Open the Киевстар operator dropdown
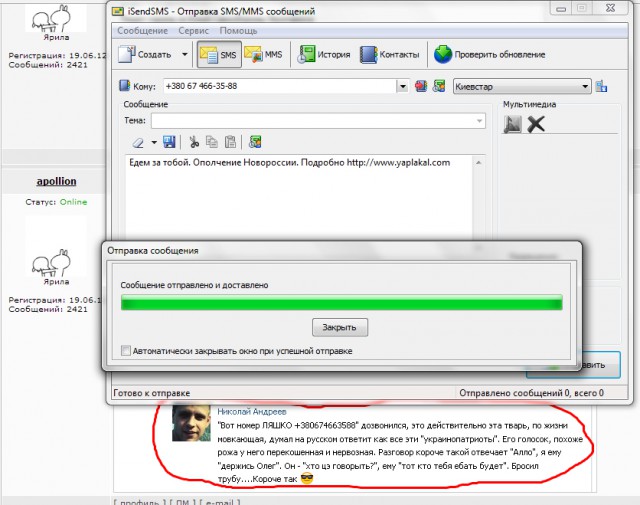Viewport: 640px width, 505px height. [522, 87]
